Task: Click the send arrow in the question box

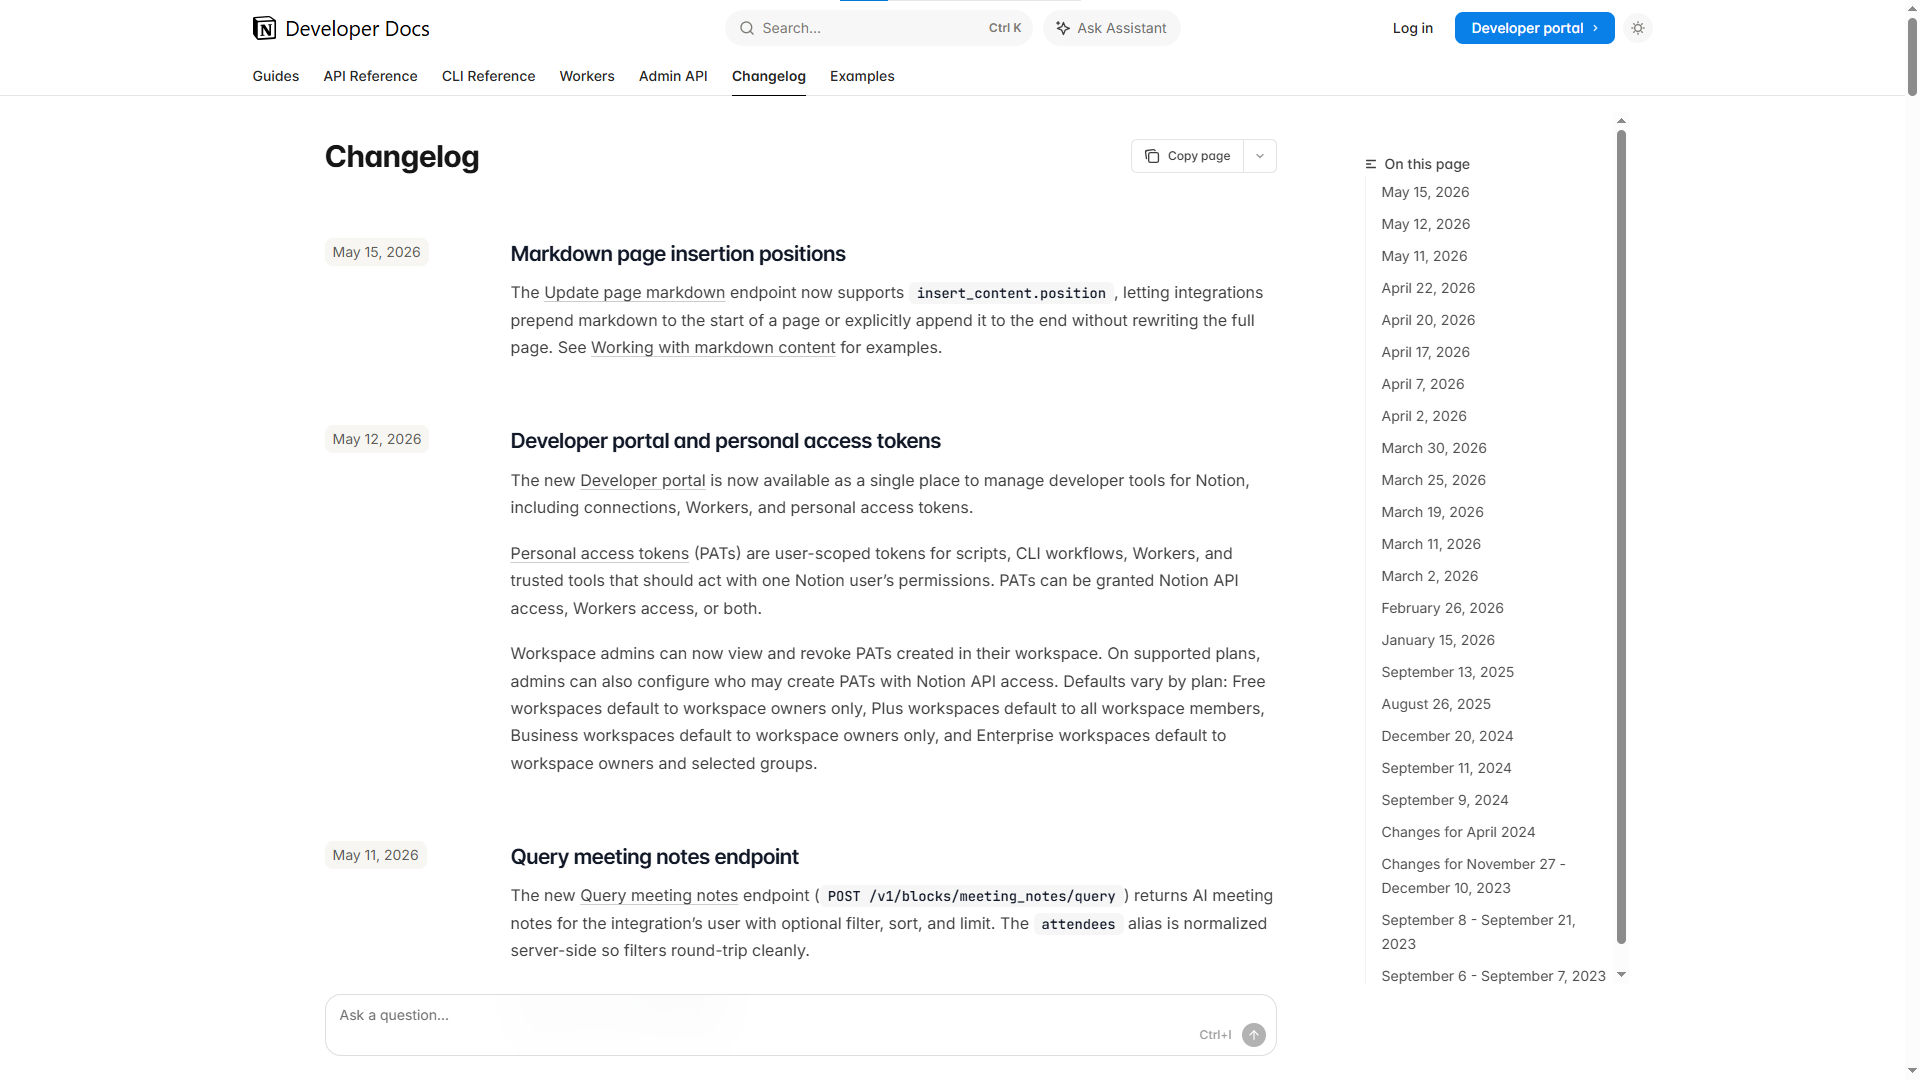Action: (x=1254, y=1035)
